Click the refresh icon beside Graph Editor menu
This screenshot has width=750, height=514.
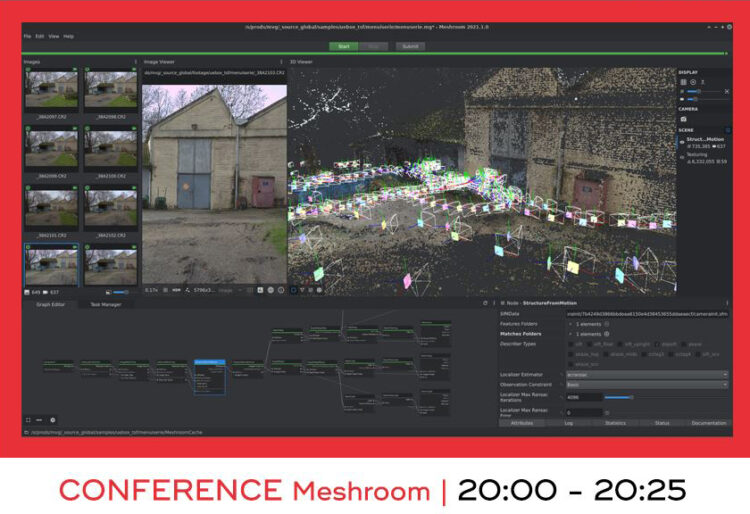pyautogui.click(x=485, y=303)
